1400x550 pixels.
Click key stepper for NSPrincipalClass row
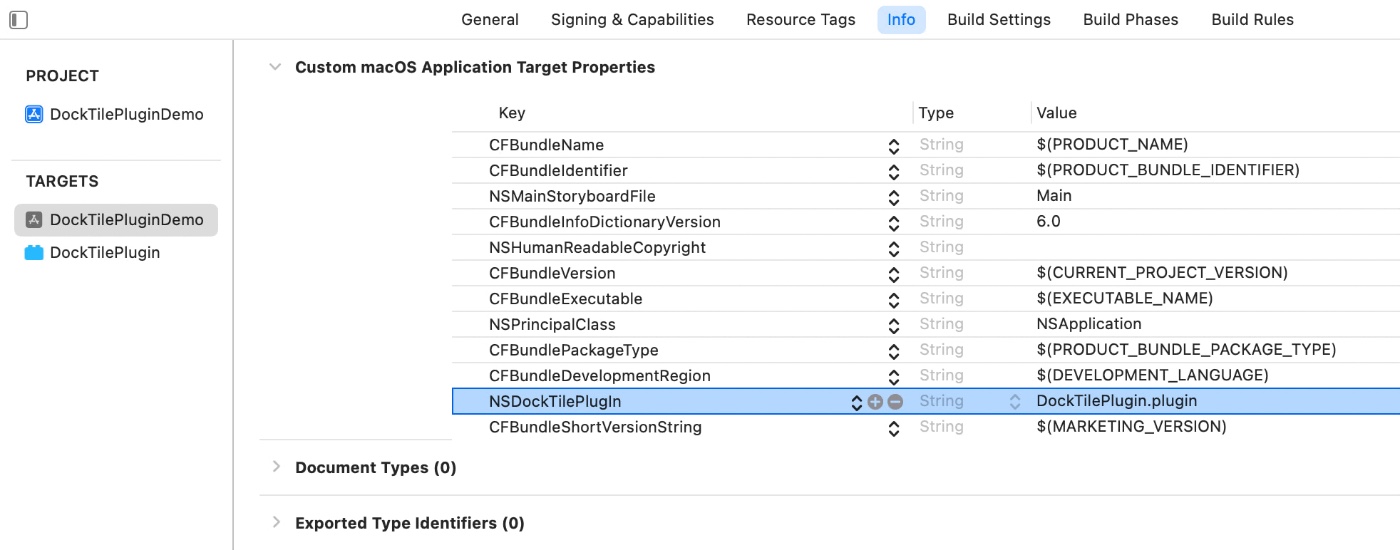coord(894,325)
